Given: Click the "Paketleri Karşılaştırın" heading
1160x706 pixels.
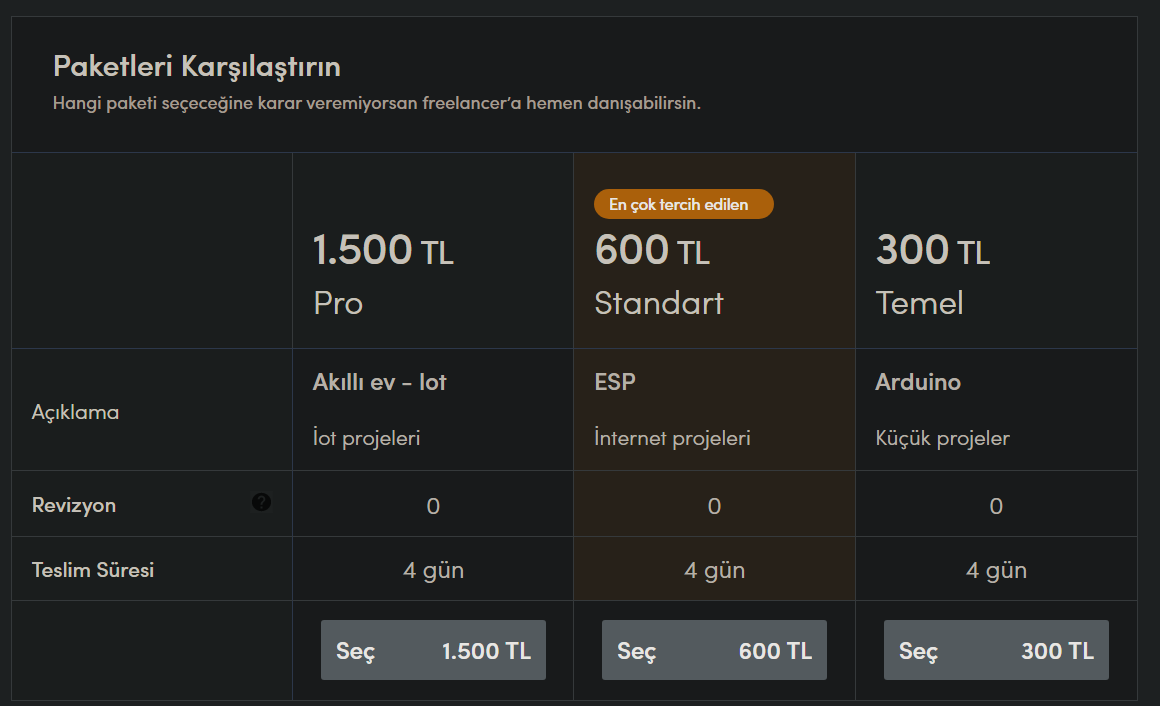Looking at the screenshot, I should [196, 67].
